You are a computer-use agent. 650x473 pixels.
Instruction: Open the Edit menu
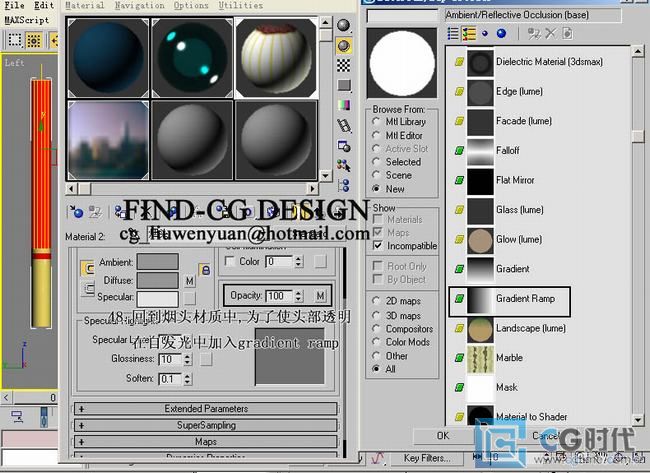click(44, 5)
